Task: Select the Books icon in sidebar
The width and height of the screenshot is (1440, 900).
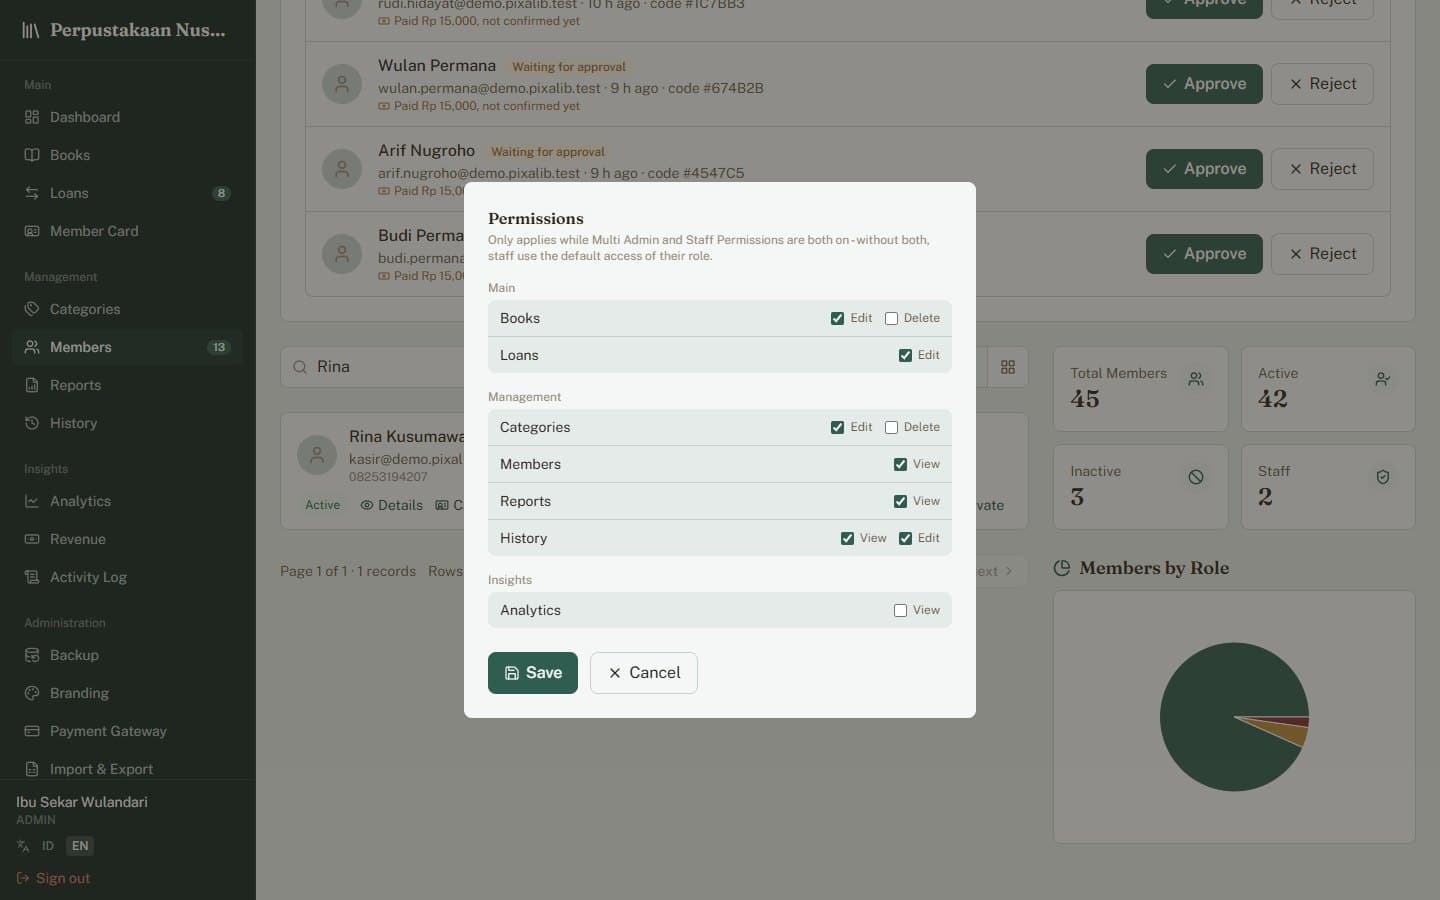Action: coord(32,155)
